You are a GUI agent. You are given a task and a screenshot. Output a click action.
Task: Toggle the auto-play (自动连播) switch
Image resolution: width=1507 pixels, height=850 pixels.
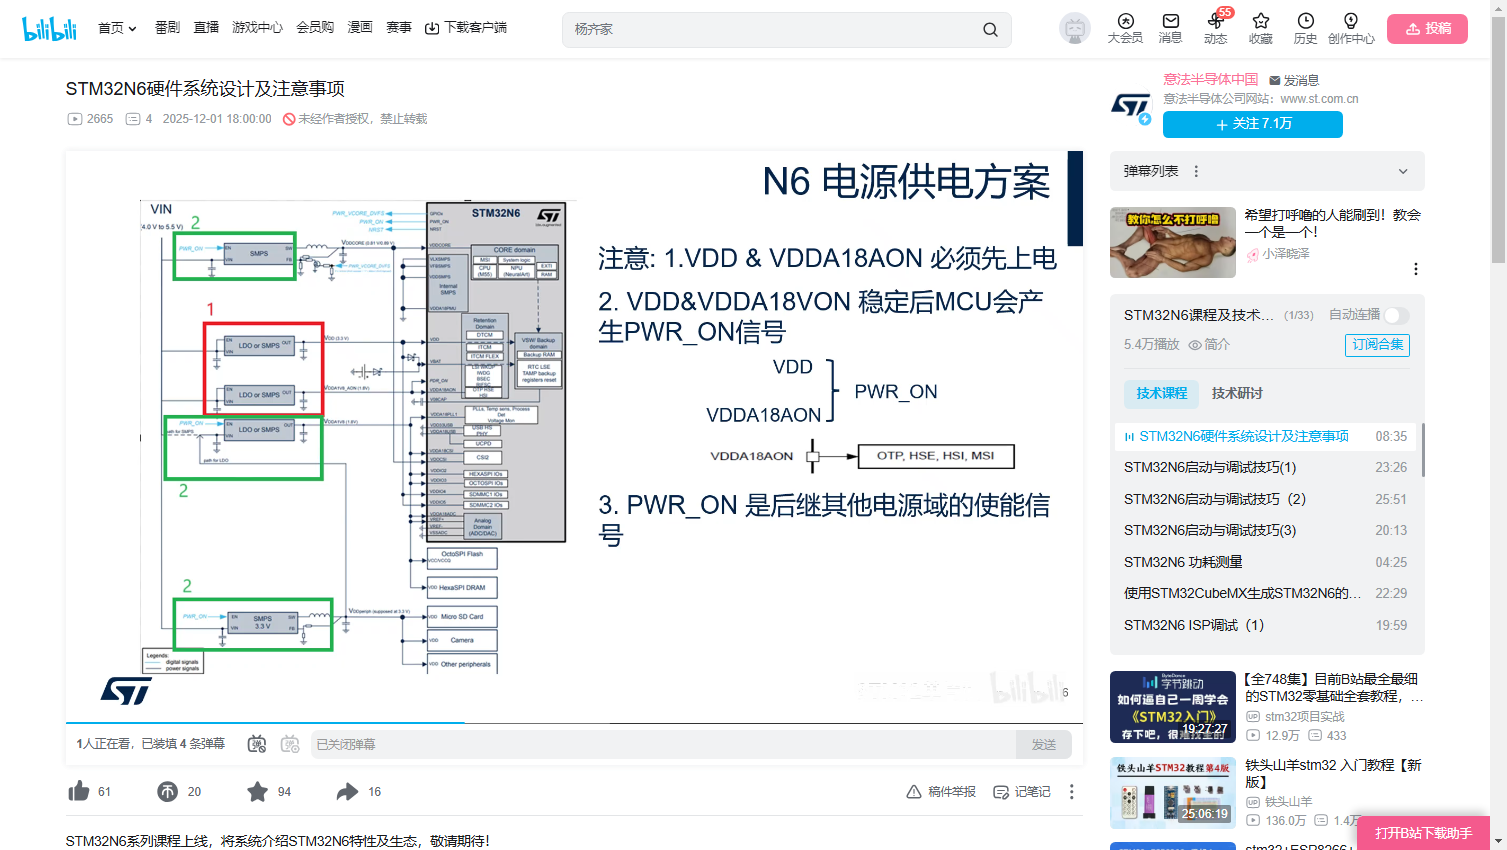coord(1397,315)
